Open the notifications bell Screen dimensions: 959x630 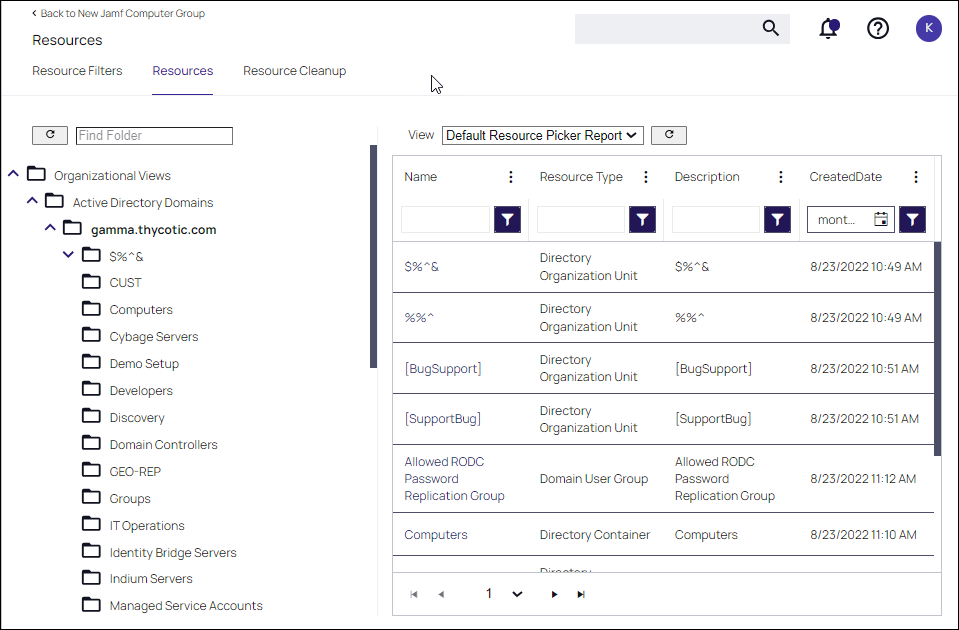(828, 28)
